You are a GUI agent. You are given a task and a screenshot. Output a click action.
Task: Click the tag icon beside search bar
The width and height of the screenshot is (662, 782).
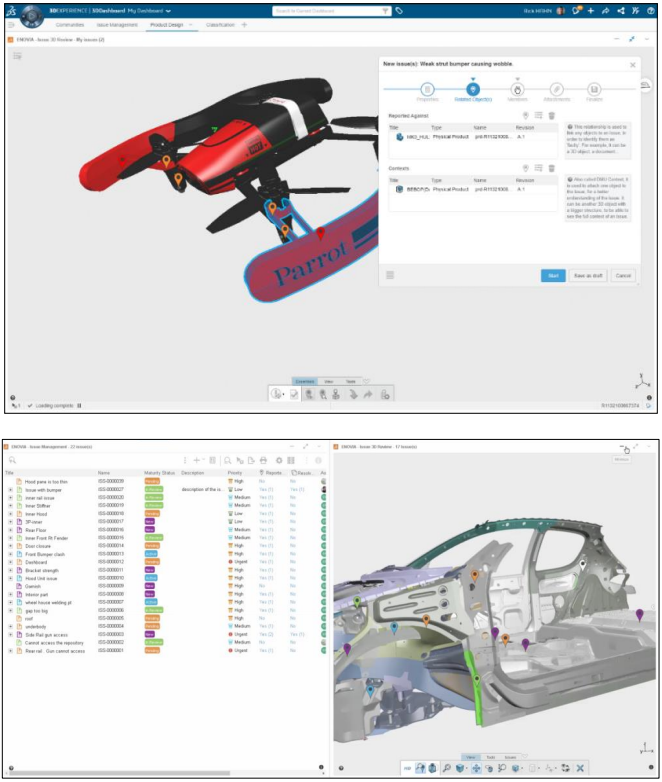(x=399, y=10)
